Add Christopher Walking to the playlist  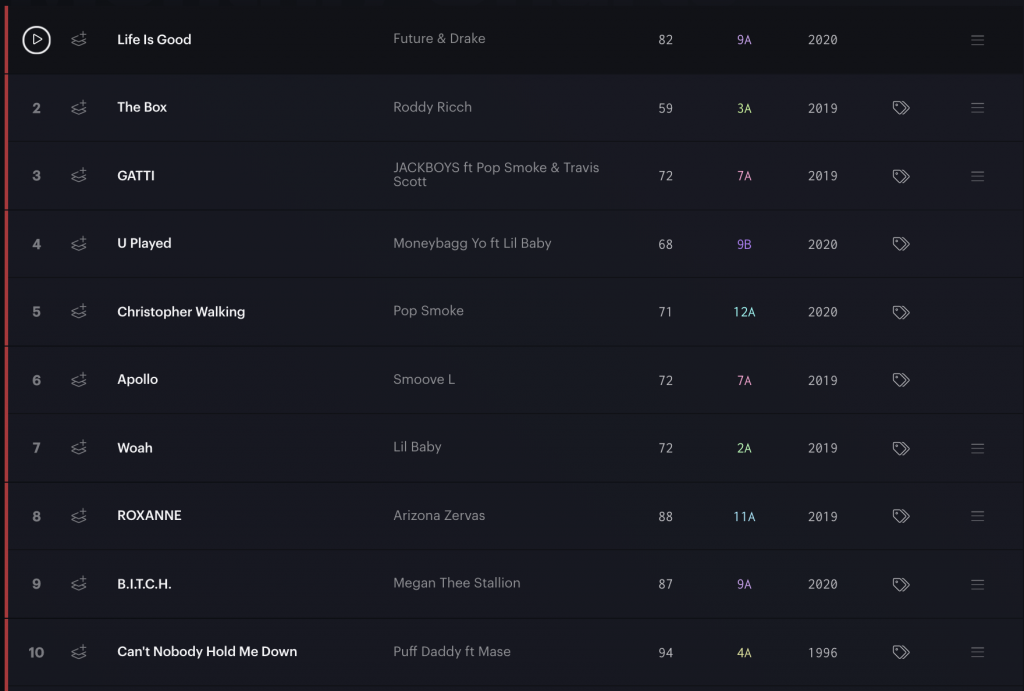(x=79, y=312)
